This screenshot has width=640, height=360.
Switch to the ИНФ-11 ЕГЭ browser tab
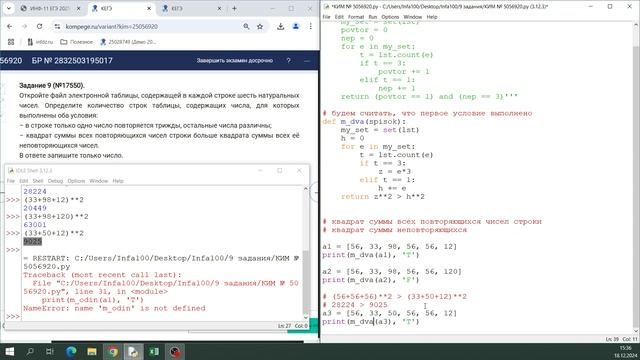point(51,8)
